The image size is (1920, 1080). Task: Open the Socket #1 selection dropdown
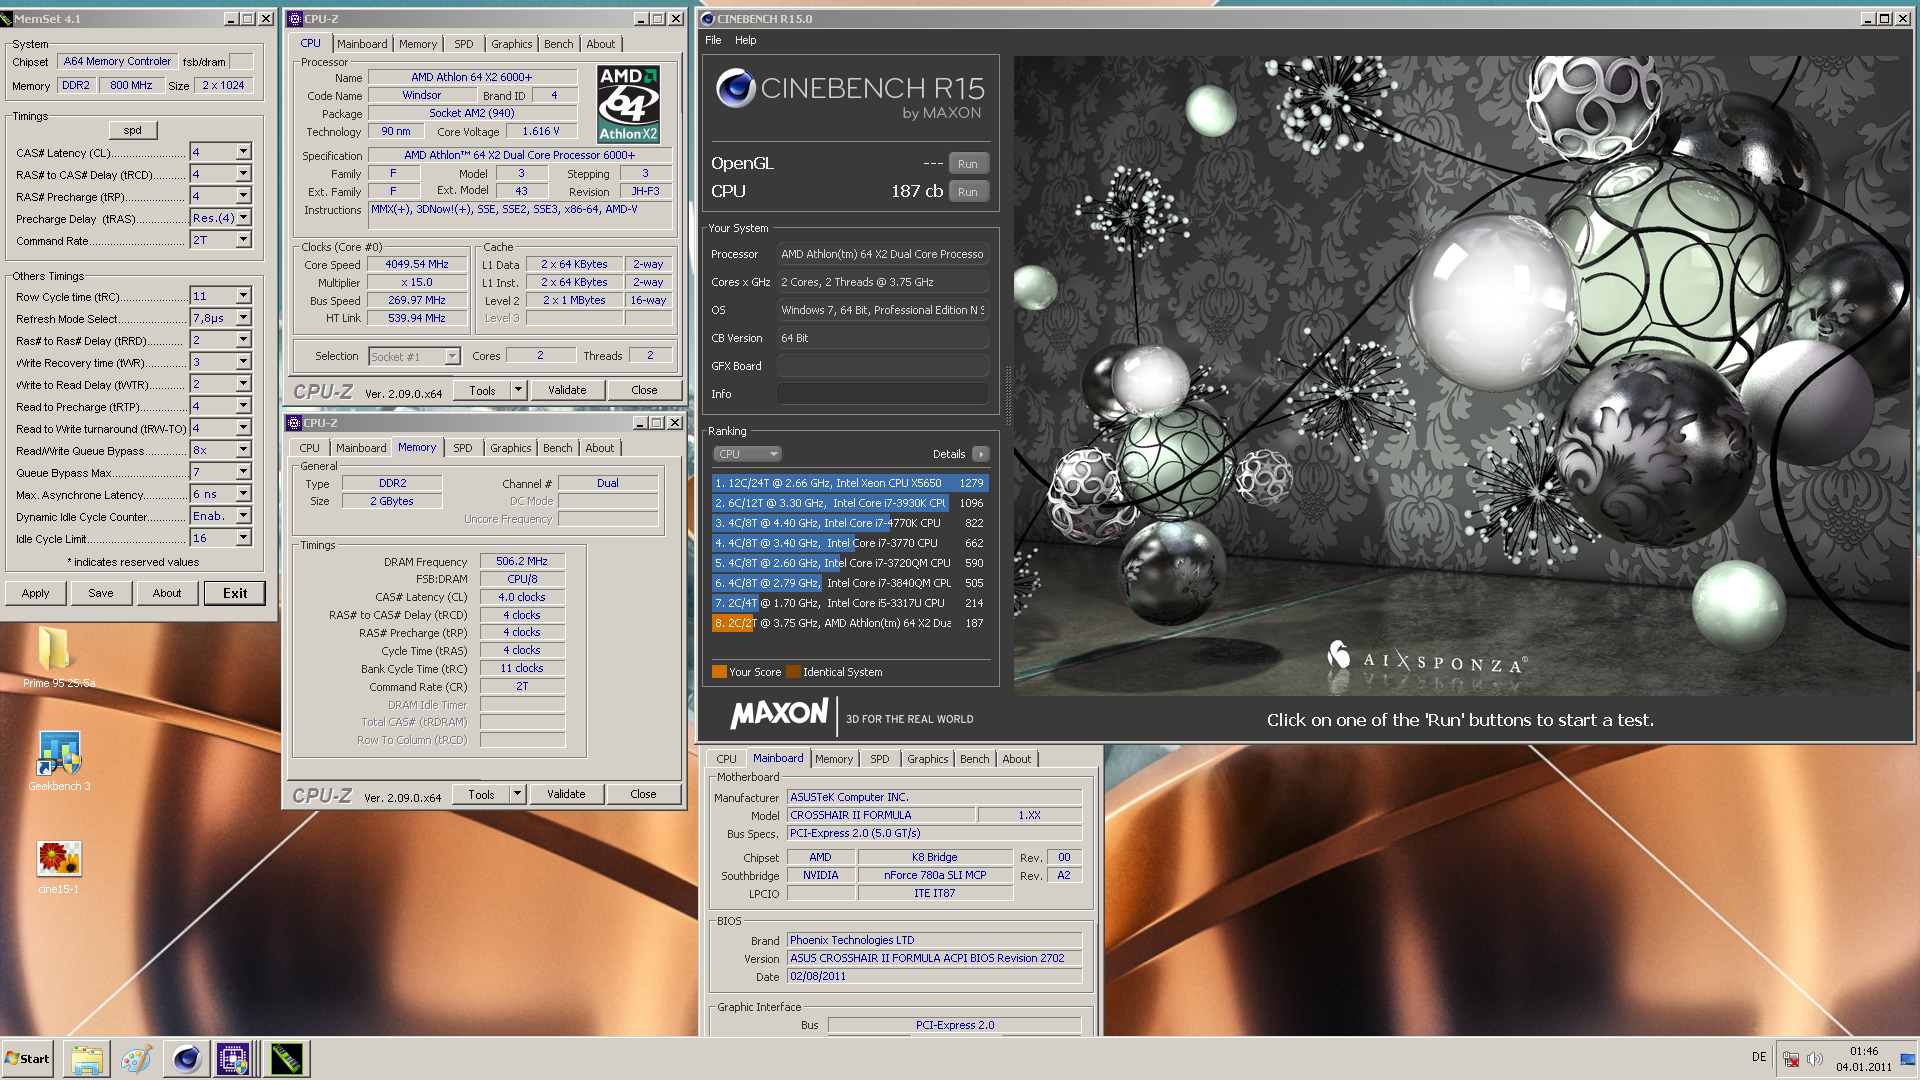pyautogui.click(x=452, y=356)
